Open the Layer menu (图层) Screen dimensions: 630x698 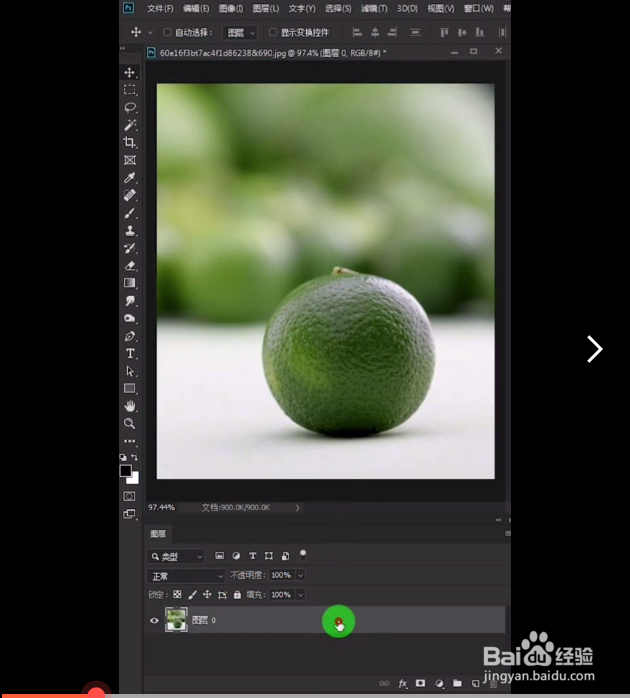click(x=266, y=8)
